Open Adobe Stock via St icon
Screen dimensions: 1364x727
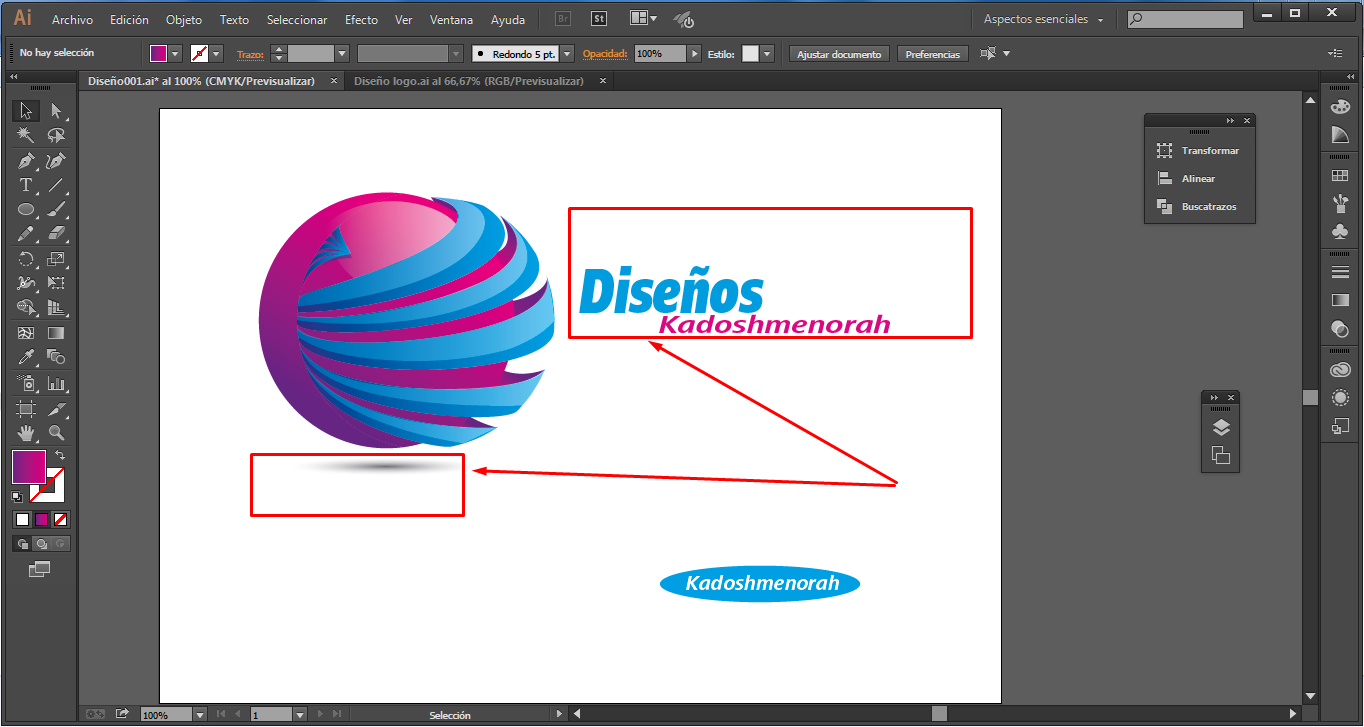click(x=599, y=19)
